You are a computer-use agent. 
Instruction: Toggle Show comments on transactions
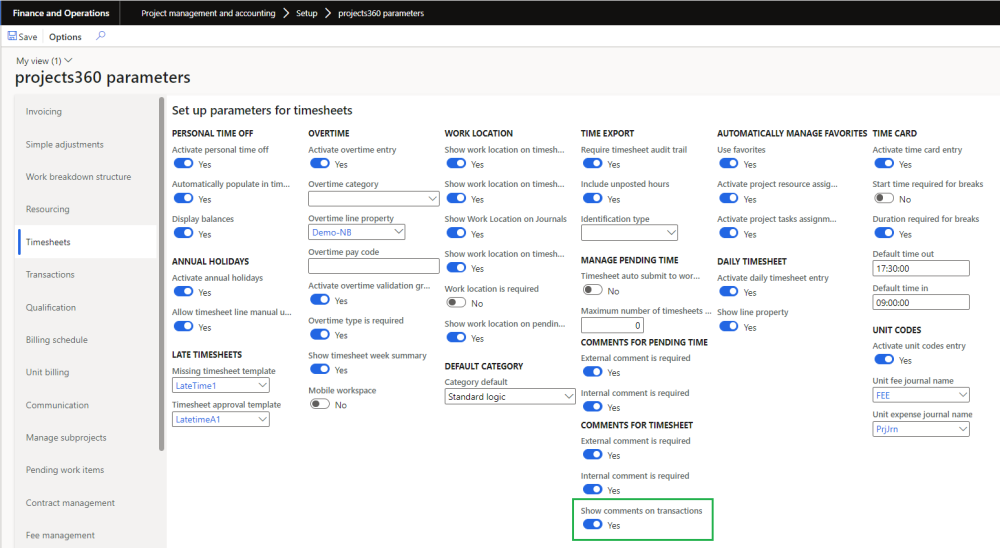point(592,525)
